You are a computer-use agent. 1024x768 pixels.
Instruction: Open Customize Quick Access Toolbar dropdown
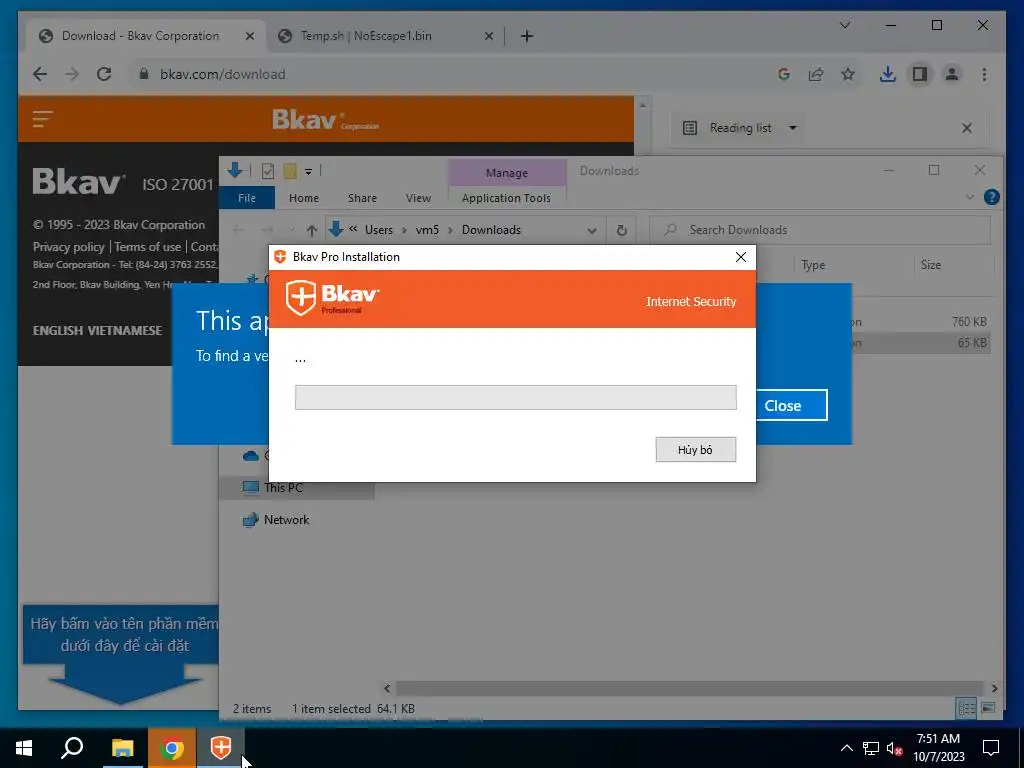point(308,172)
